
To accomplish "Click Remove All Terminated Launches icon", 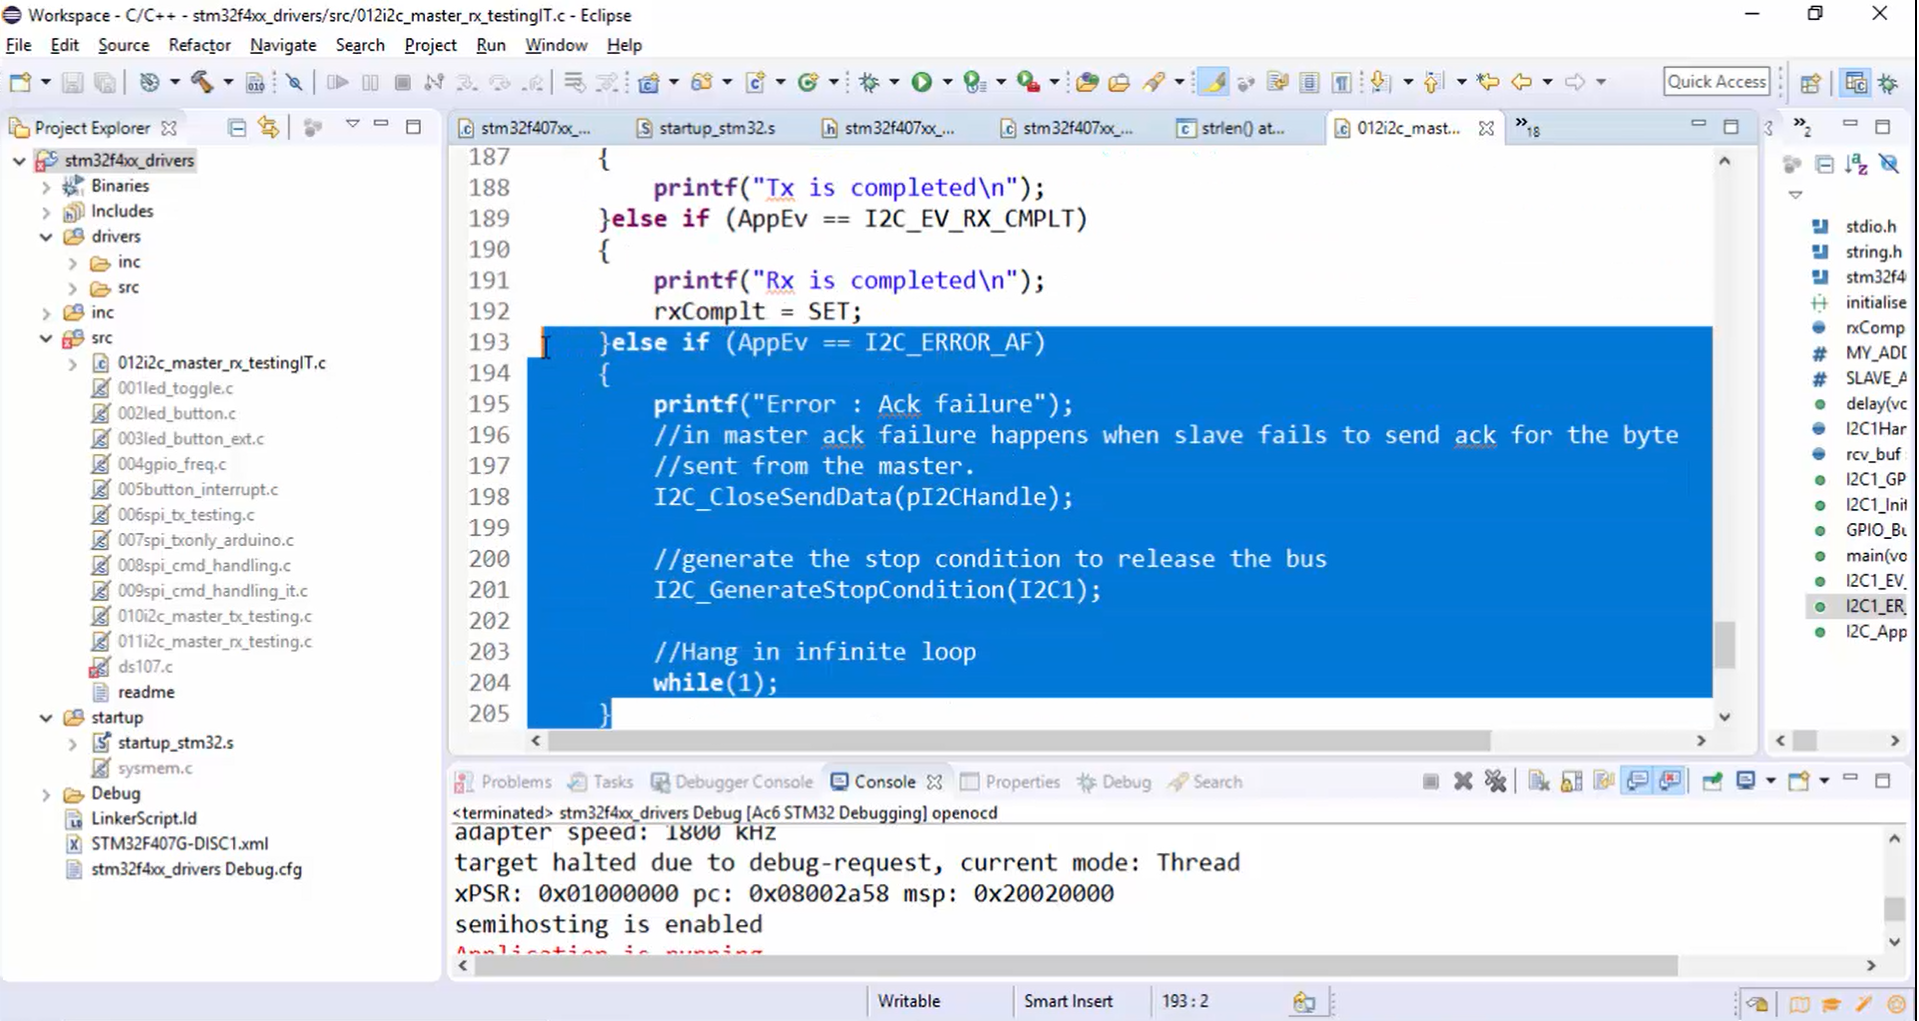I will [1495, 781].
